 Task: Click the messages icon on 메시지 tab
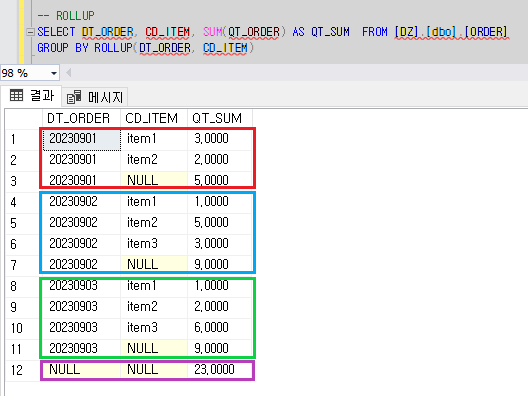(x=74, y=97)
